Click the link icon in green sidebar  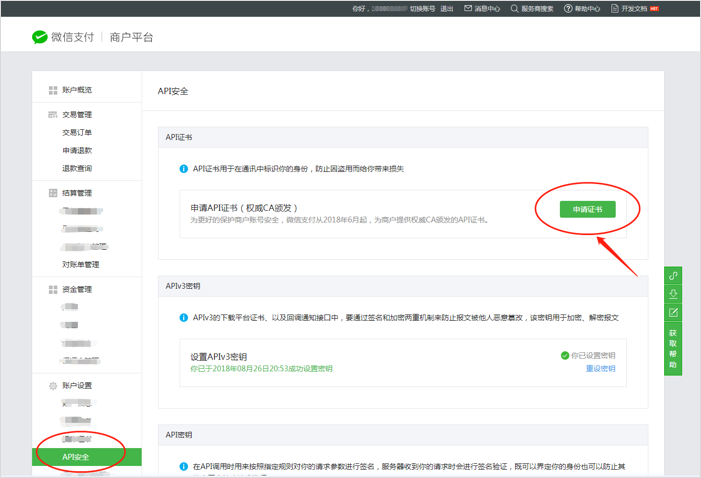[674, 276]
